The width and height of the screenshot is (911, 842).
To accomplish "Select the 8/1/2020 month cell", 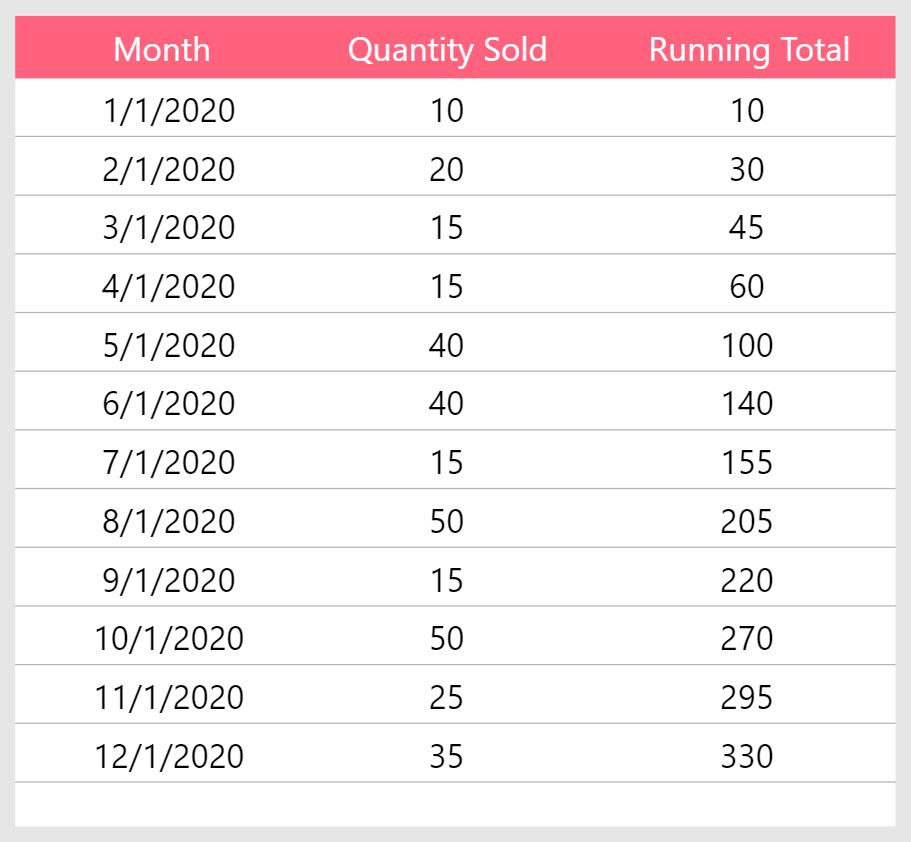I will click(x=168, y=521).
